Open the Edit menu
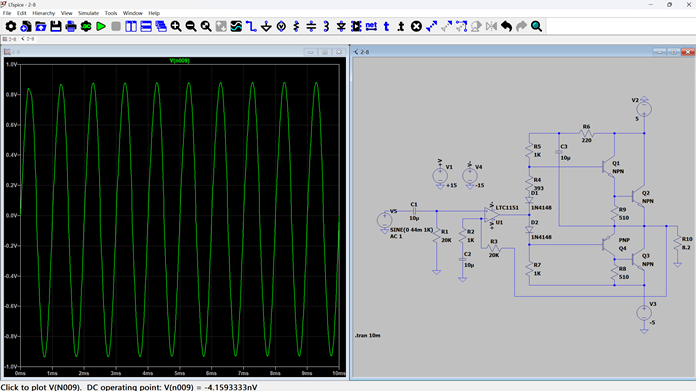This screenshot has width=696, height=391. pos(22,13)
